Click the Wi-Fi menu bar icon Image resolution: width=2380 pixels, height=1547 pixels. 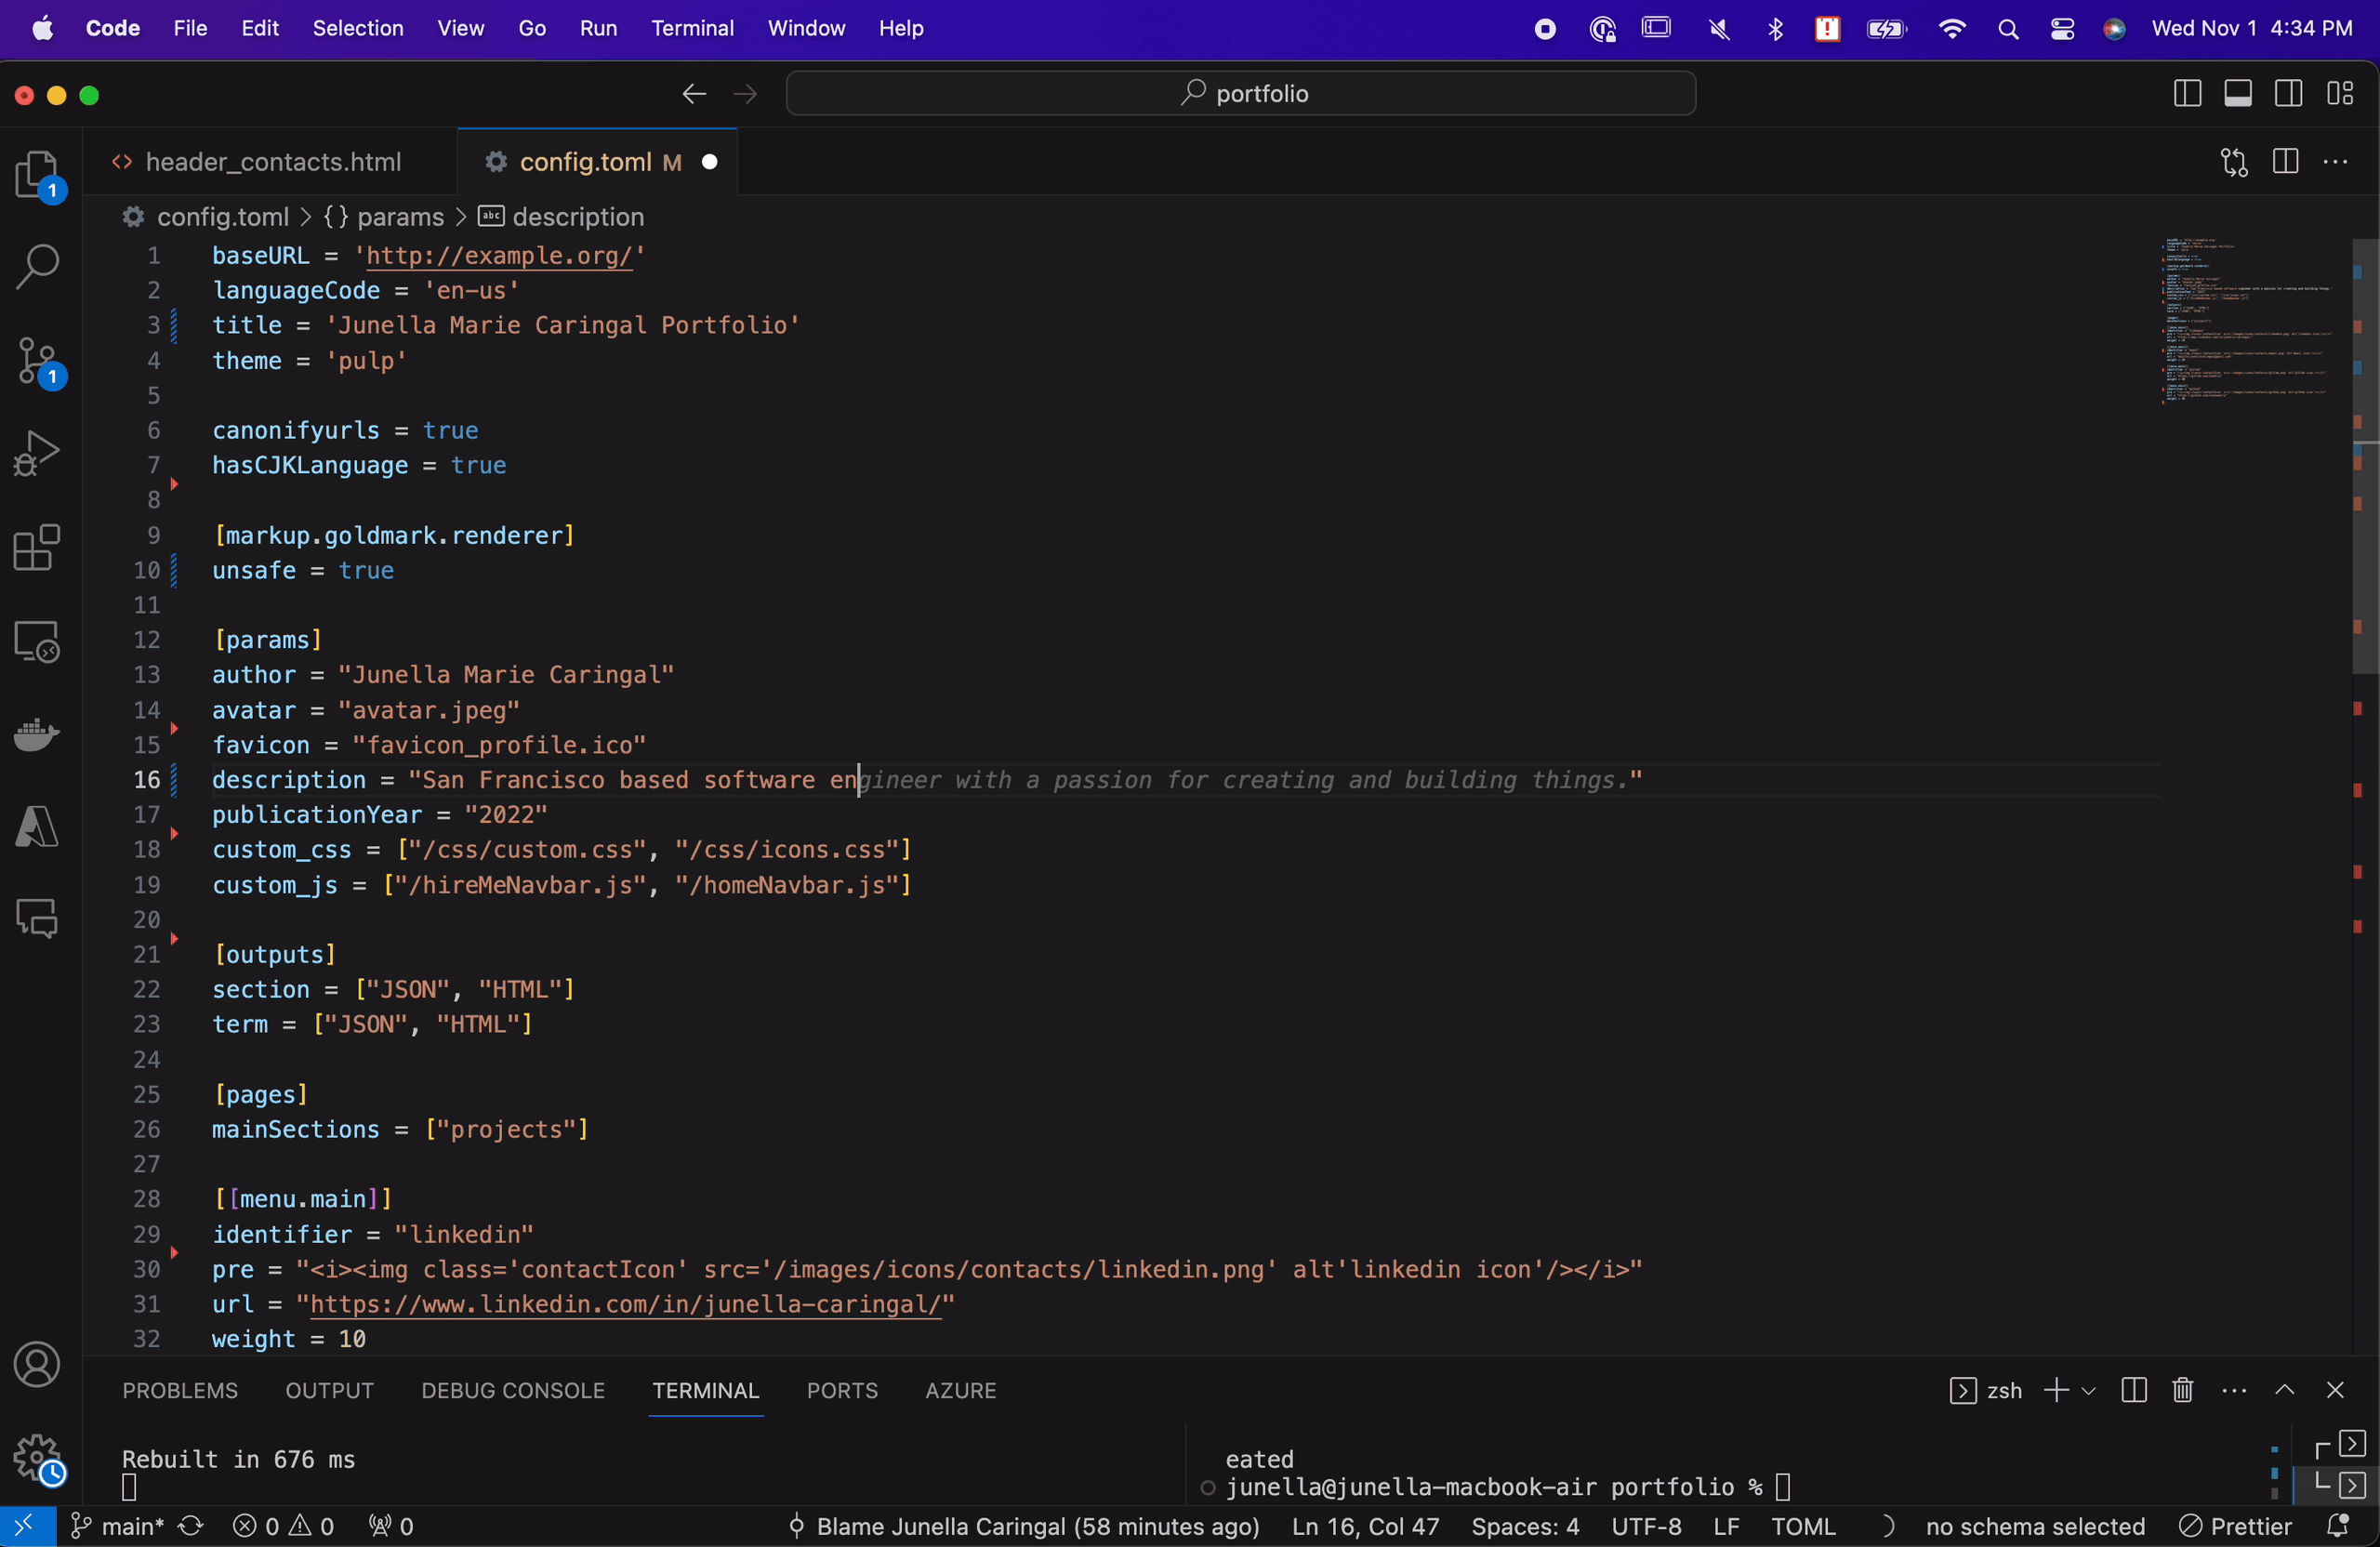pos(1952,29)
